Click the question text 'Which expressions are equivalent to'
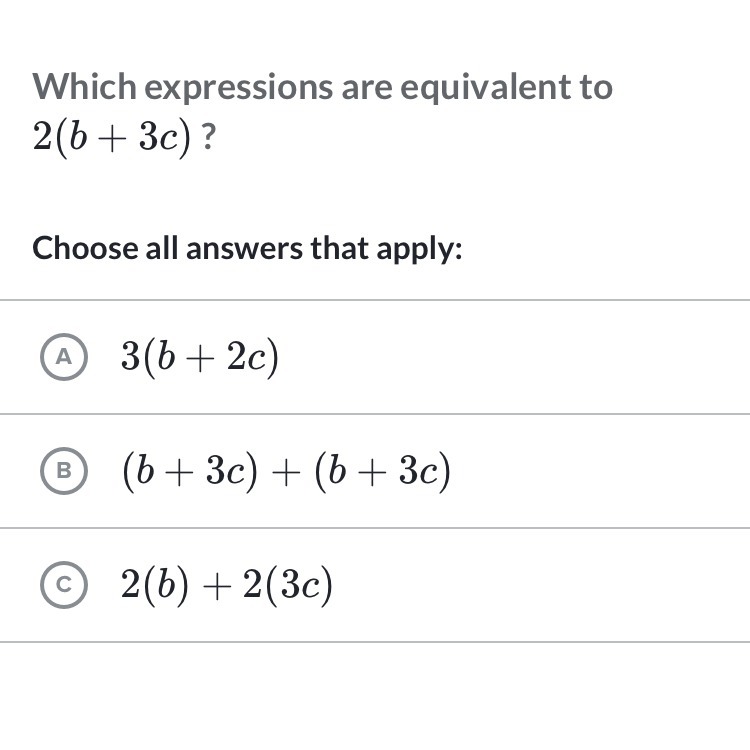The width and height of the screenshot is (750, 750). [x=322, y=87]
